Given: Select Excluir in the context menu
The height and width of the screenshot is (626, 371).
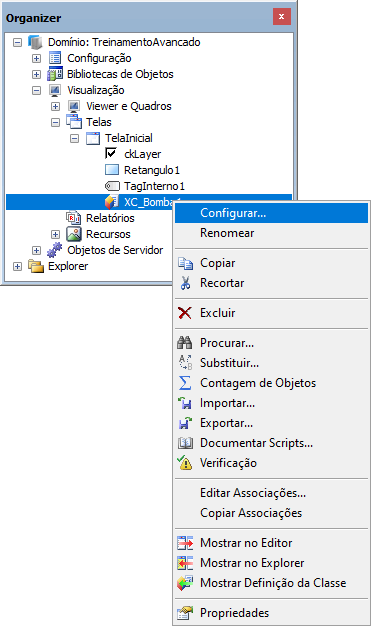Looking at the screenshot, I should point(272,313).
